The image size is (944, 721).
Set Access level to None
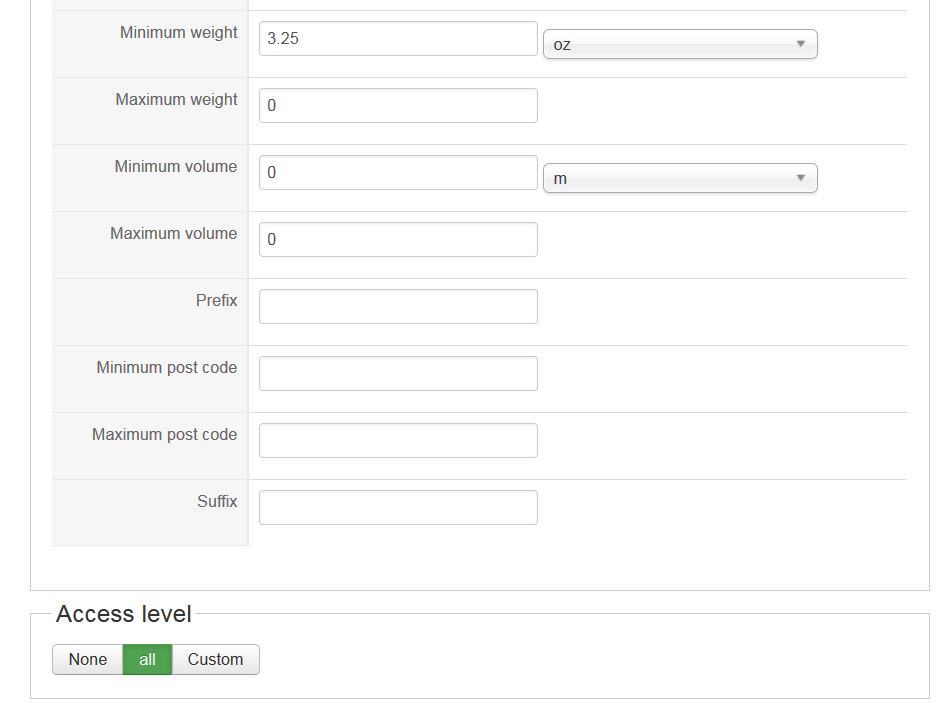coord(88,660)
